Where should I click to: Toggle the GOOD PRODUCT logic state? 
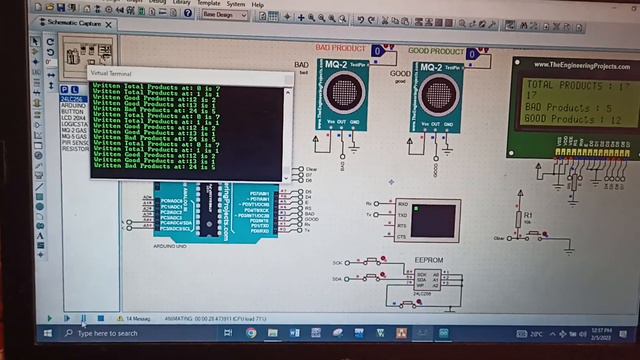[x=472, y=54]
